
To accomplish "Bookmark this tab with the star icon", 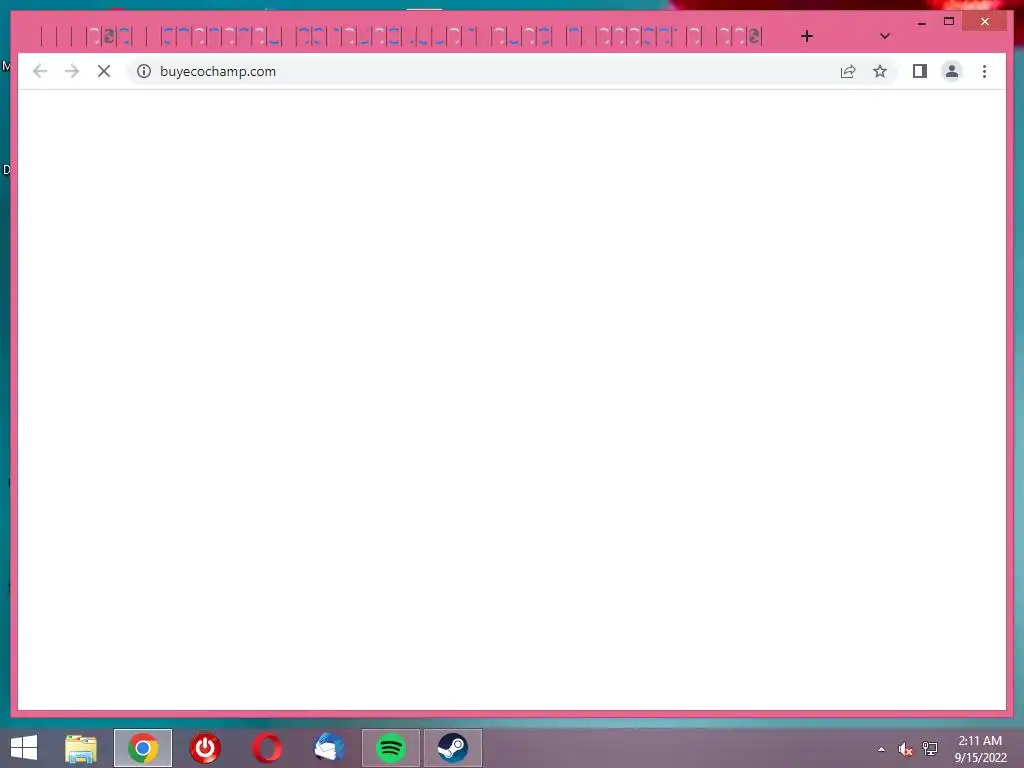I will (880, 71).
